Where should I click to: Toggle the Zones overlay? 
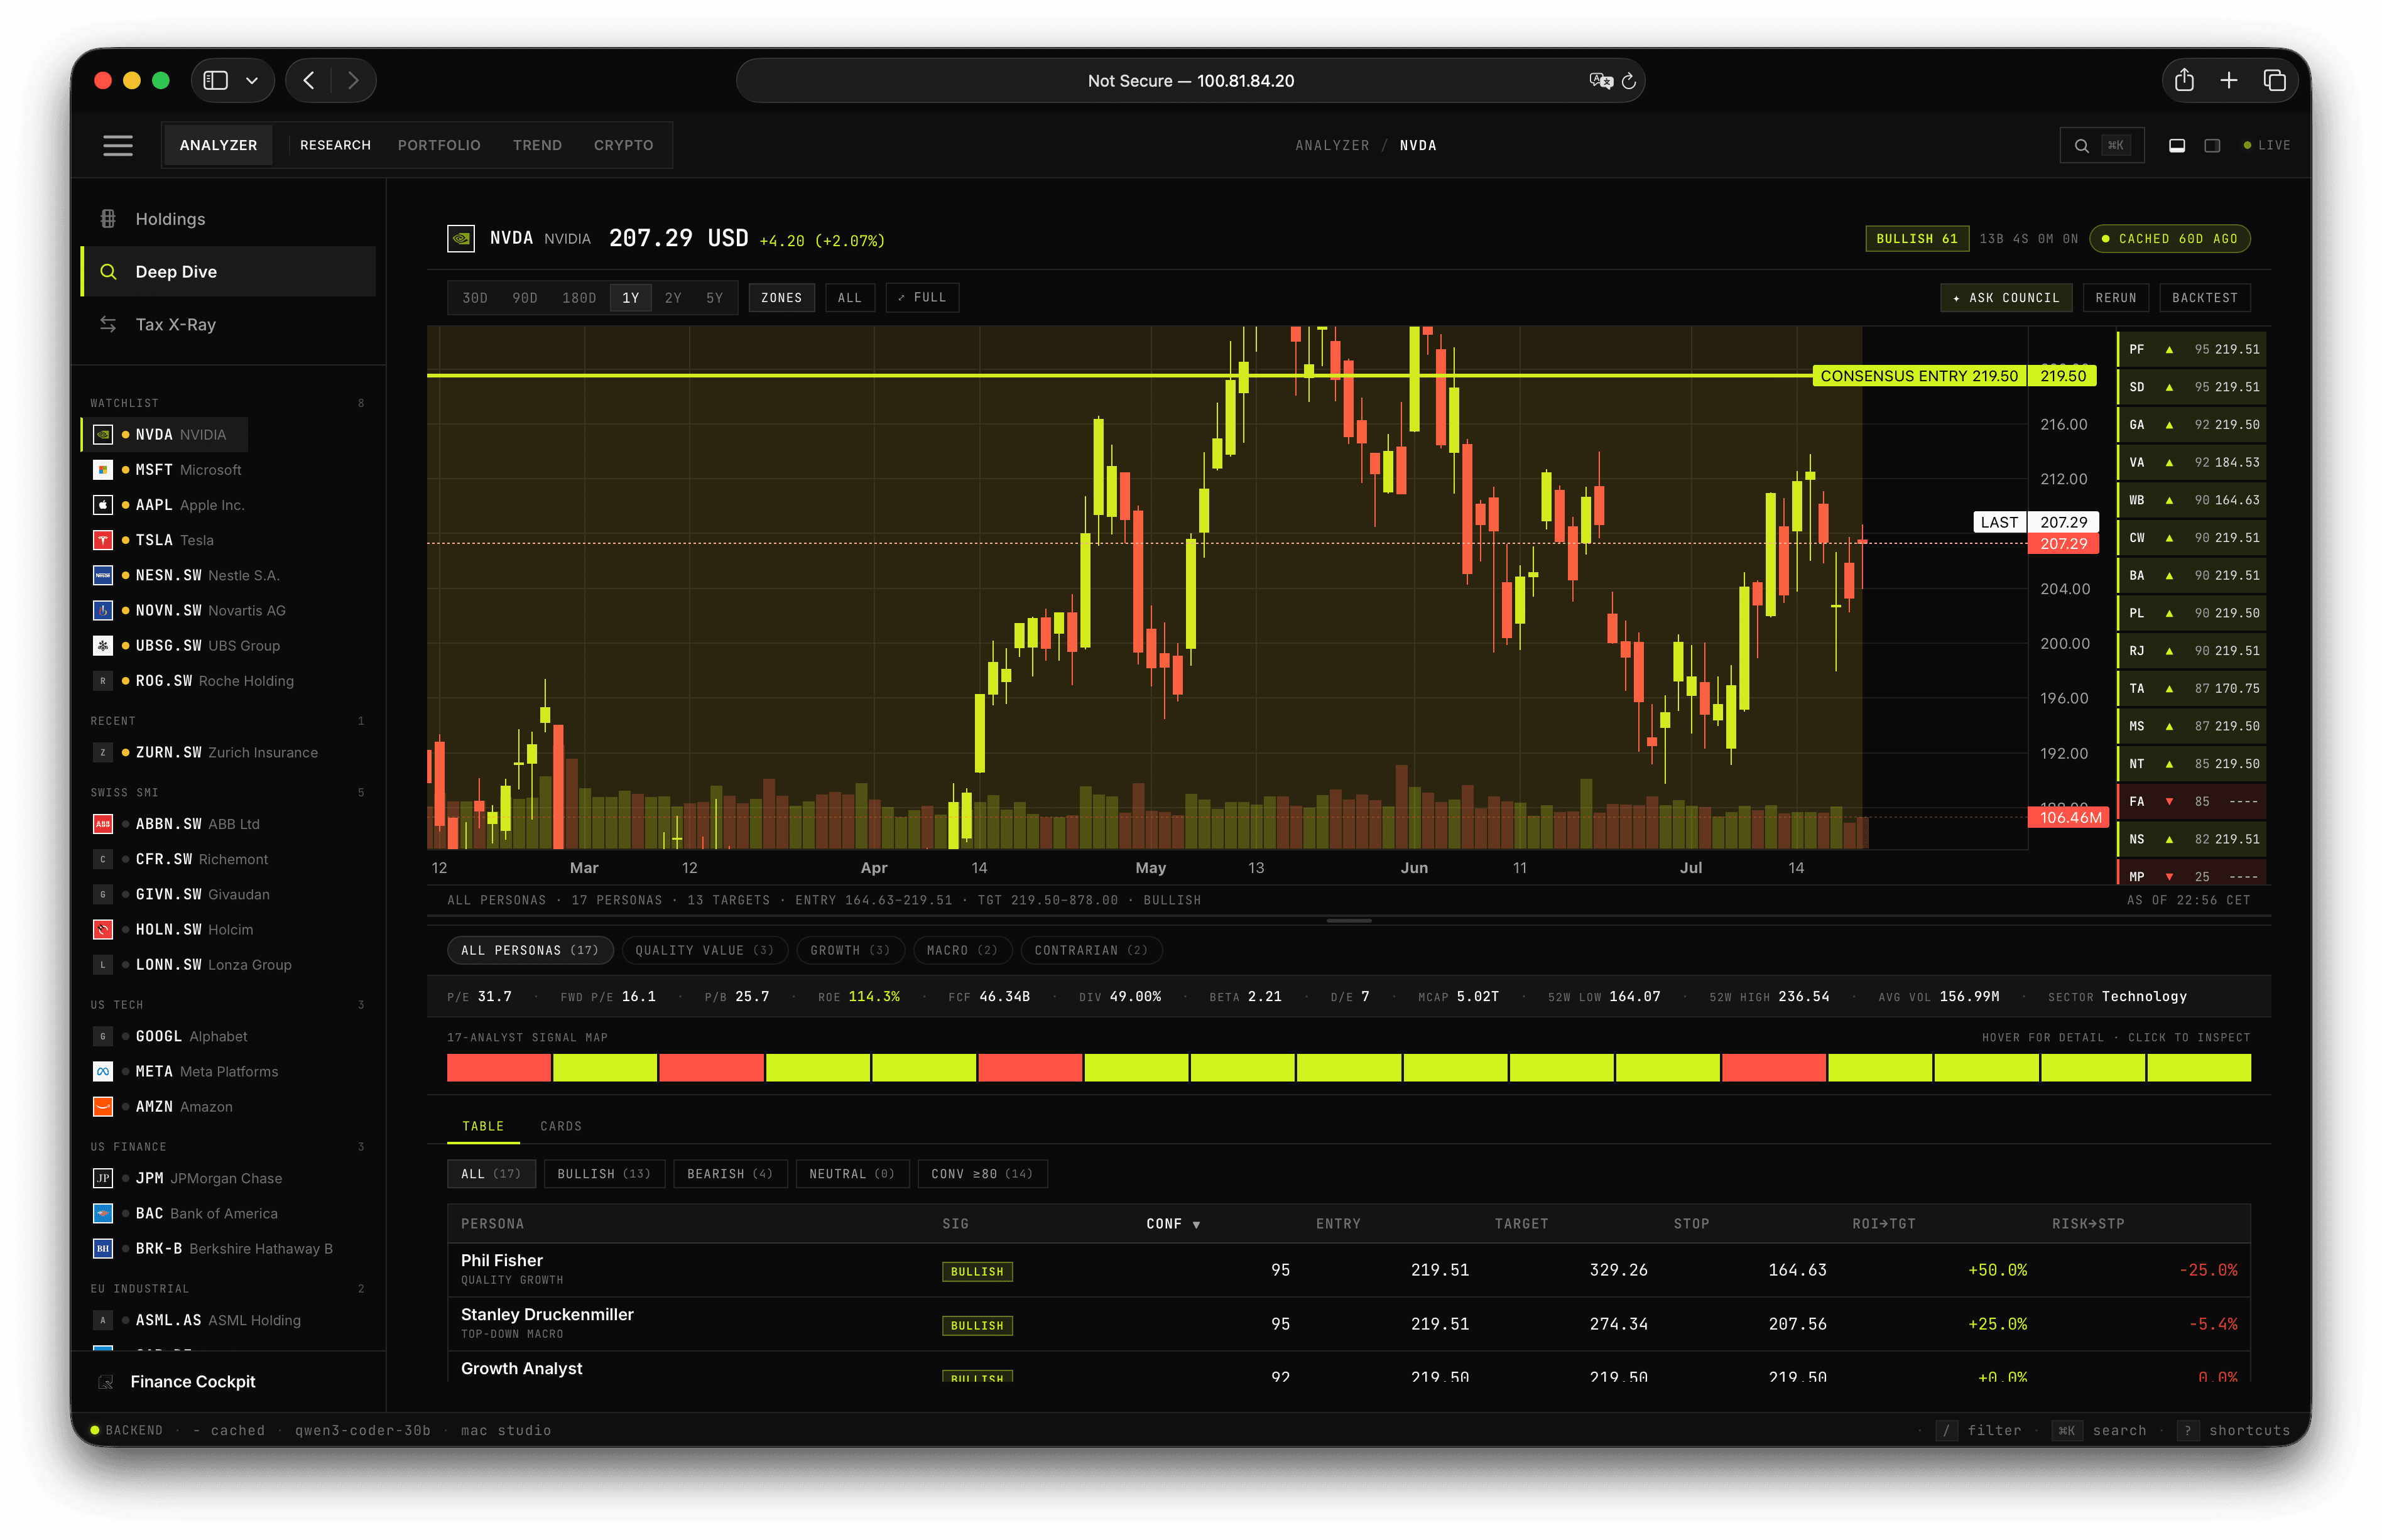pos(781,298)
